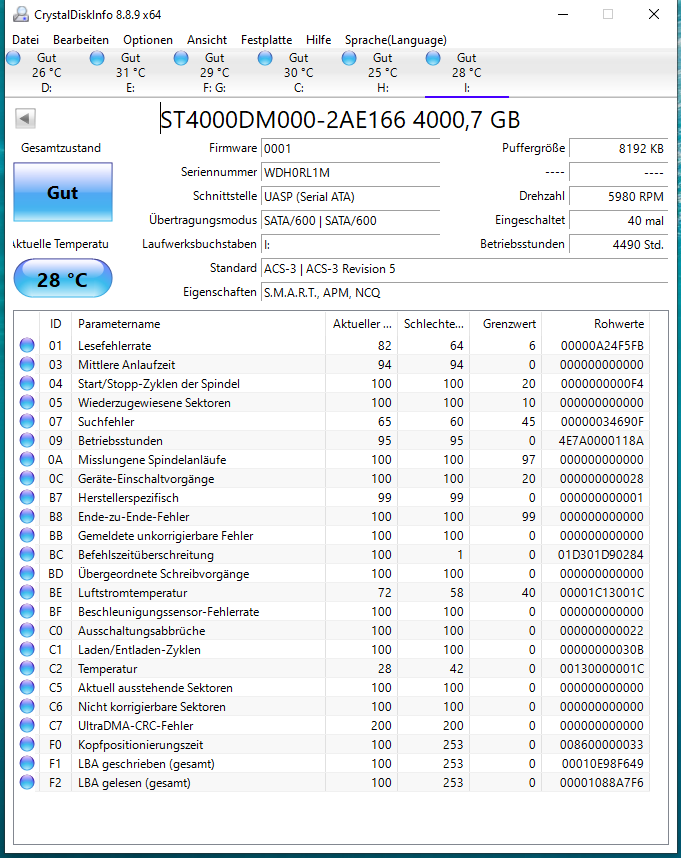The width and height of the screenshot is (681, 858).
Task: Click status icon for Wiederzugewiesene Sektoren row
Action: click(x=27, y=402)
